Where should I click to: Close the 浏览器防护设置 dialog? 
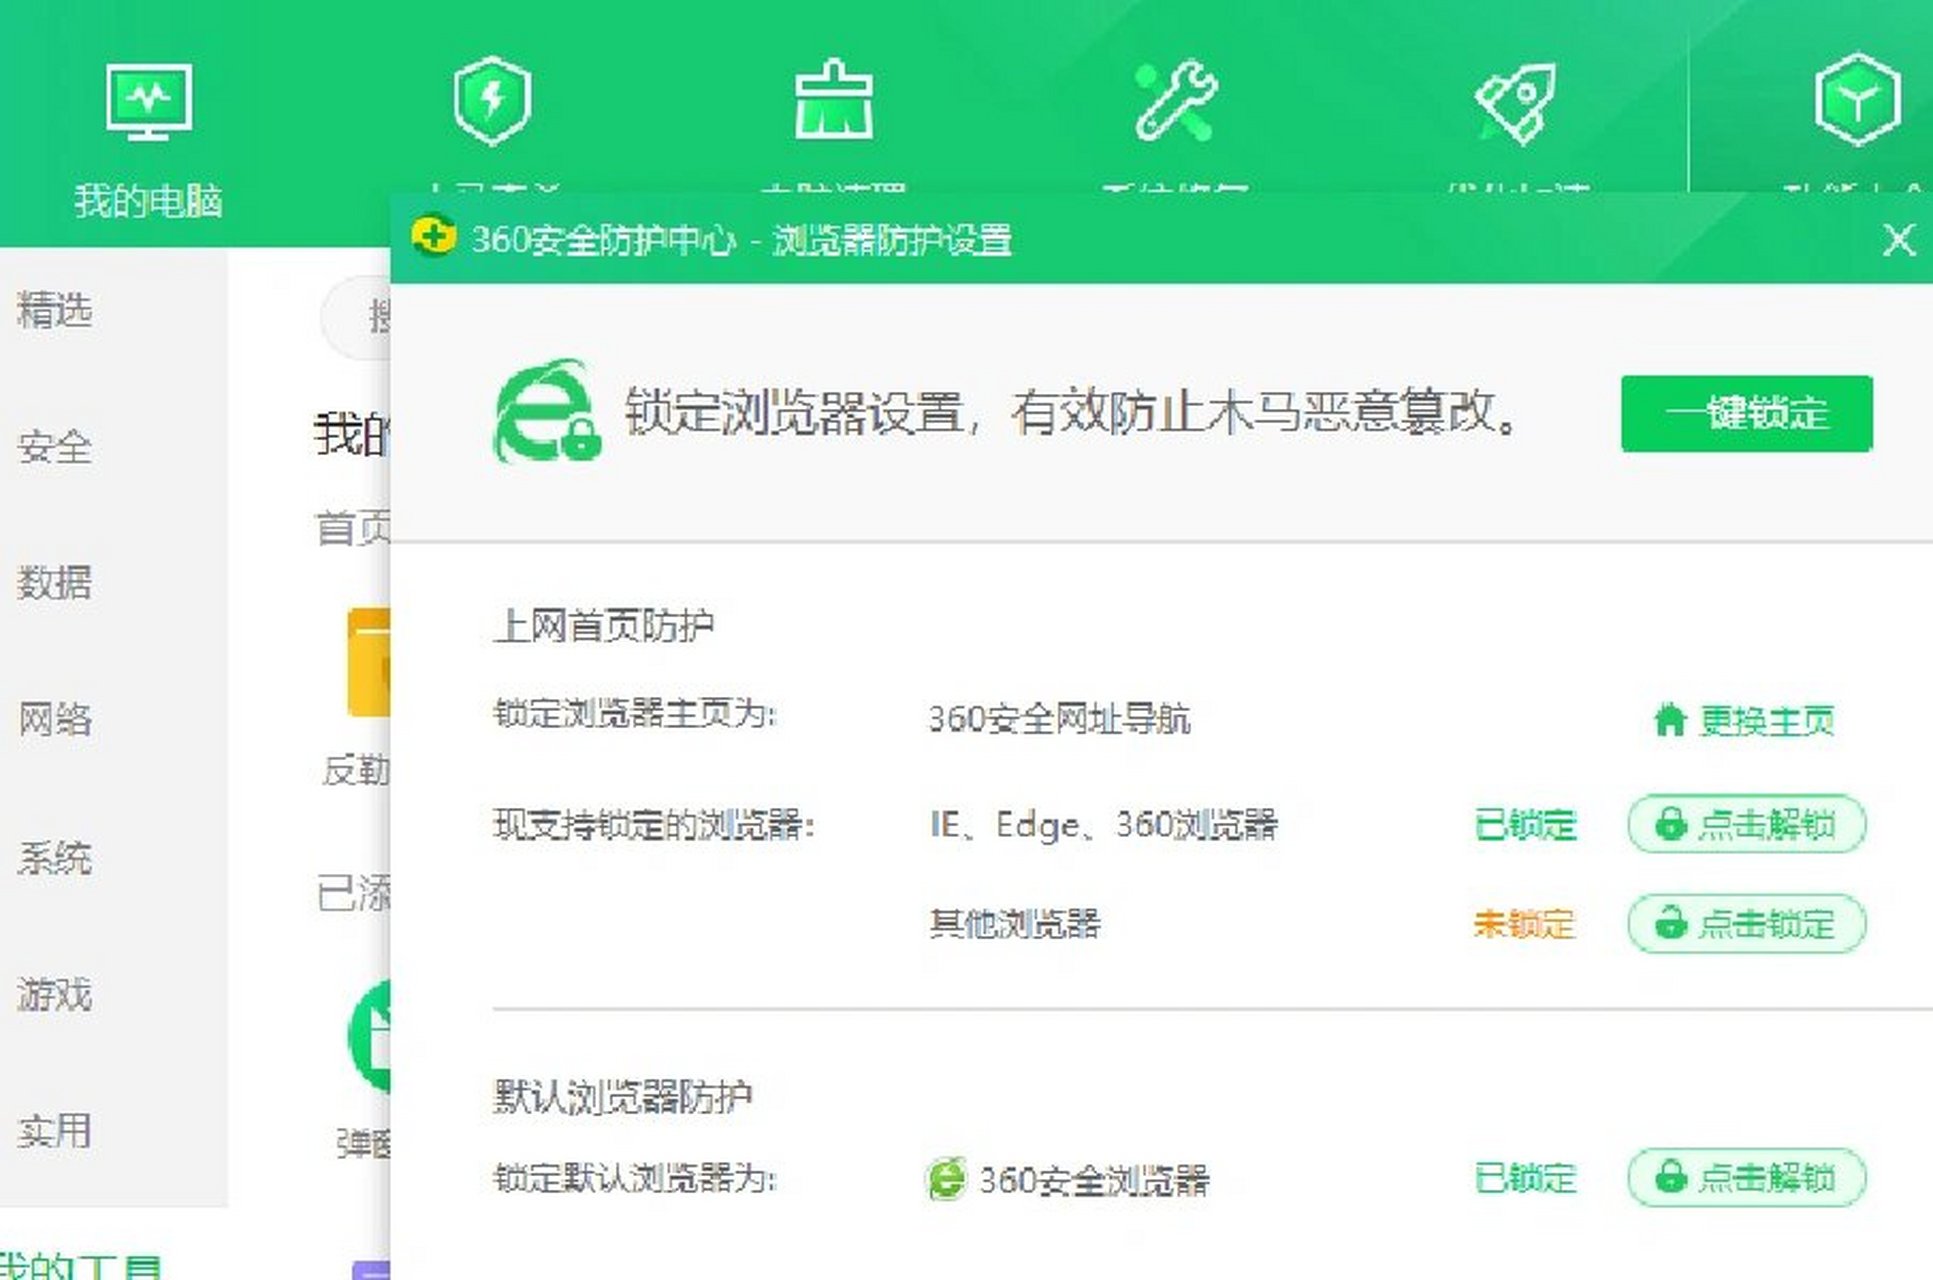1898,240
